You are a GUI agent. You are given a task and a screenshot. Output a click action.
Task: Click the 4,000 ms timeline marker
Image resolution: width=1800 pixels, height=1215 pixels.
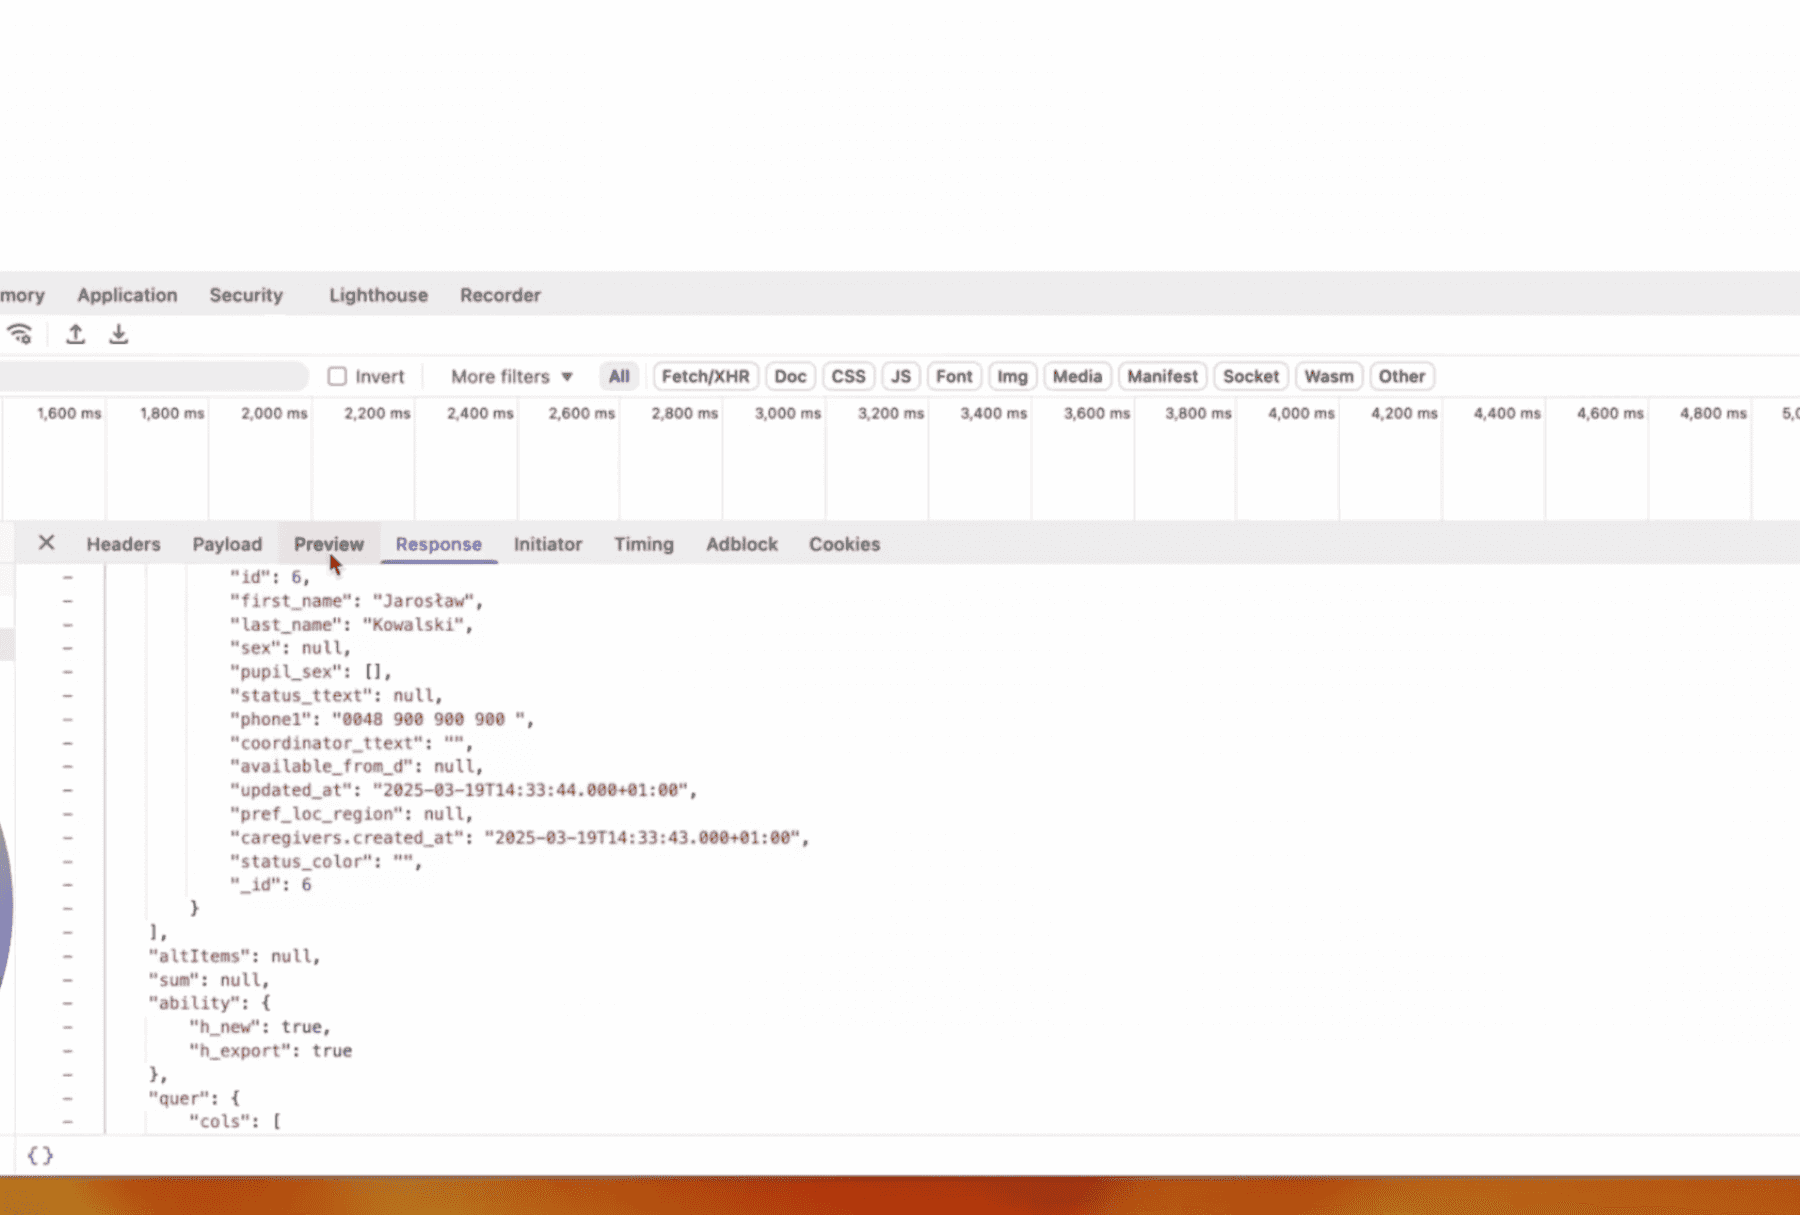click(1301, 413)
